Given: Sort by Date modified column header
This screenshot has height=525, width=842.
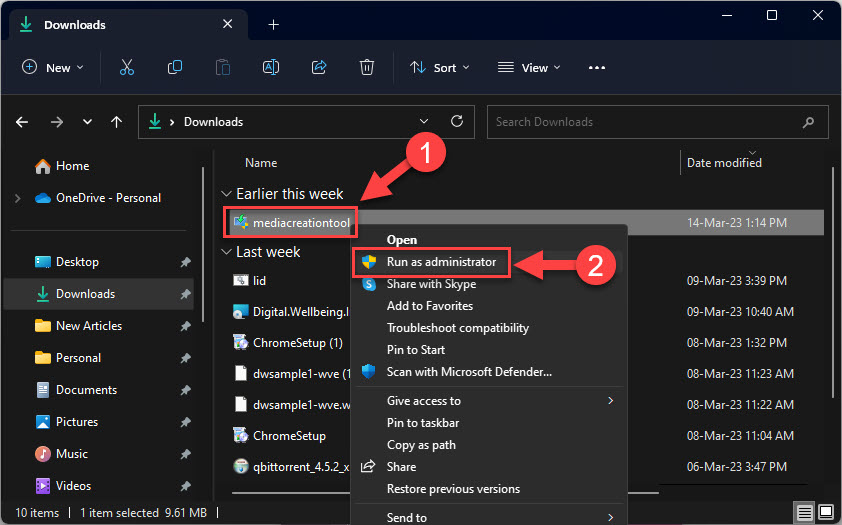Looking at the screenshot, I should [724, 163].
